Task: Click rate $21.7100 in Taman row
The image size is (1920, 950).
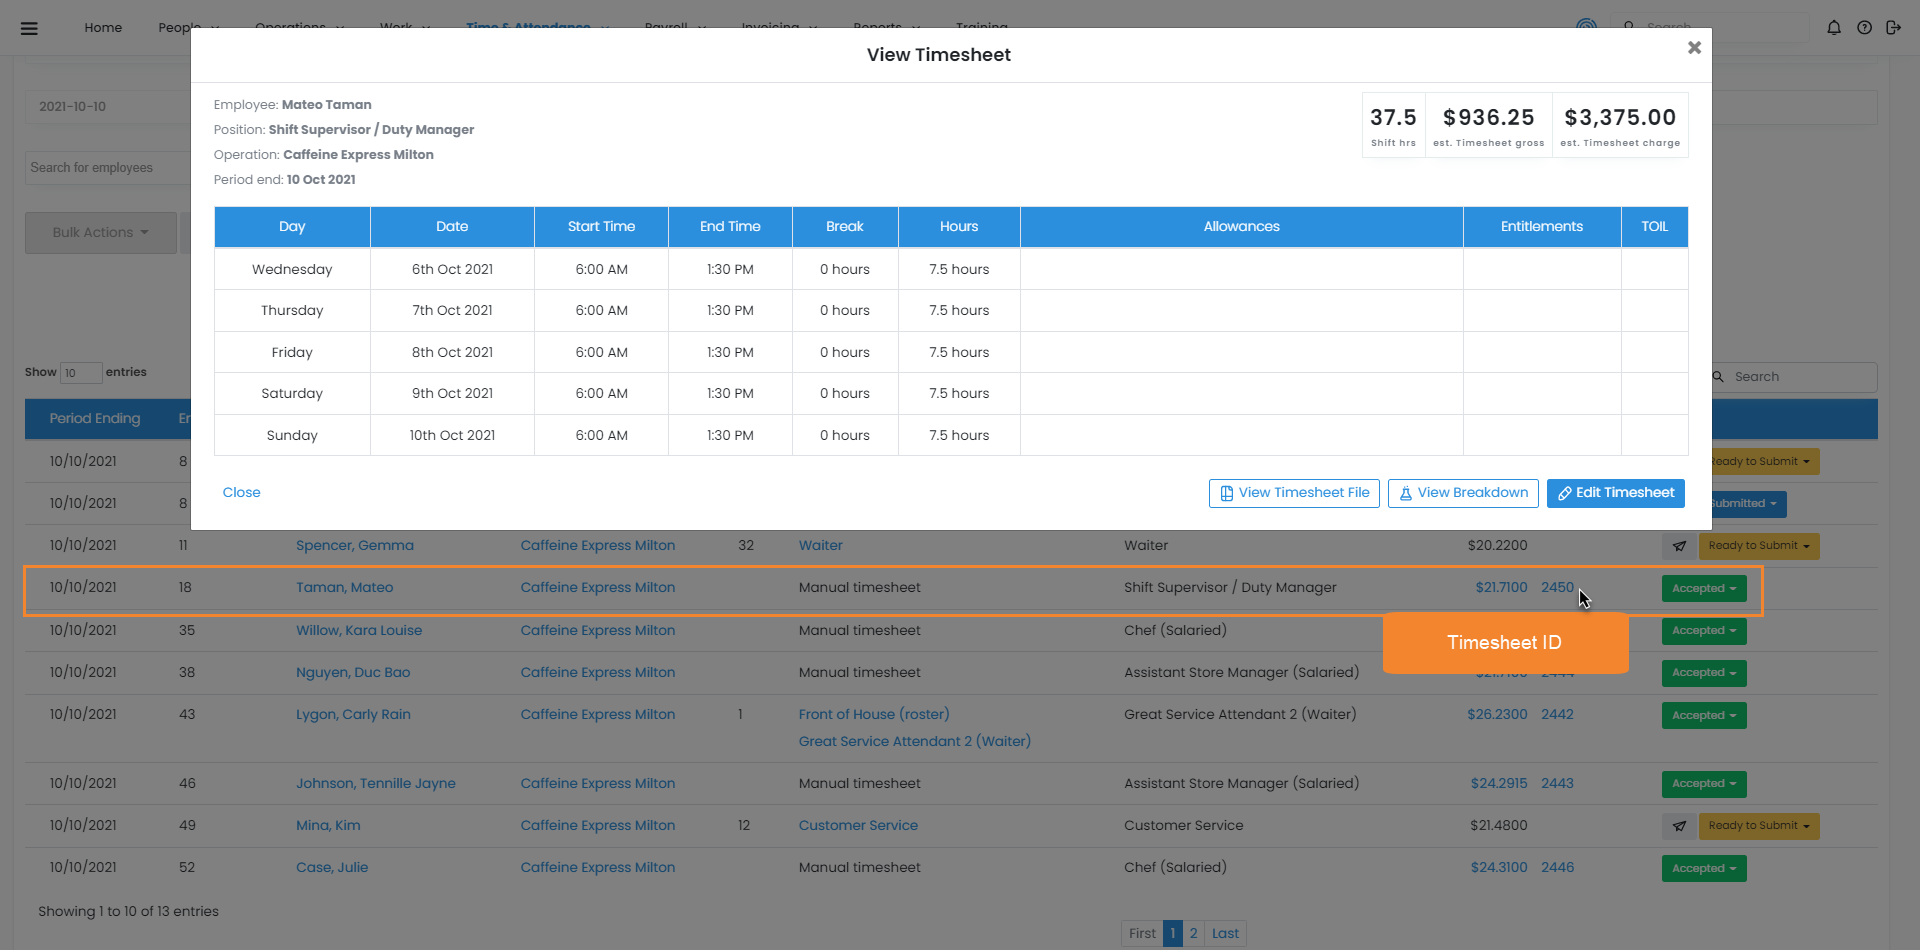Action: [1501, 587]
